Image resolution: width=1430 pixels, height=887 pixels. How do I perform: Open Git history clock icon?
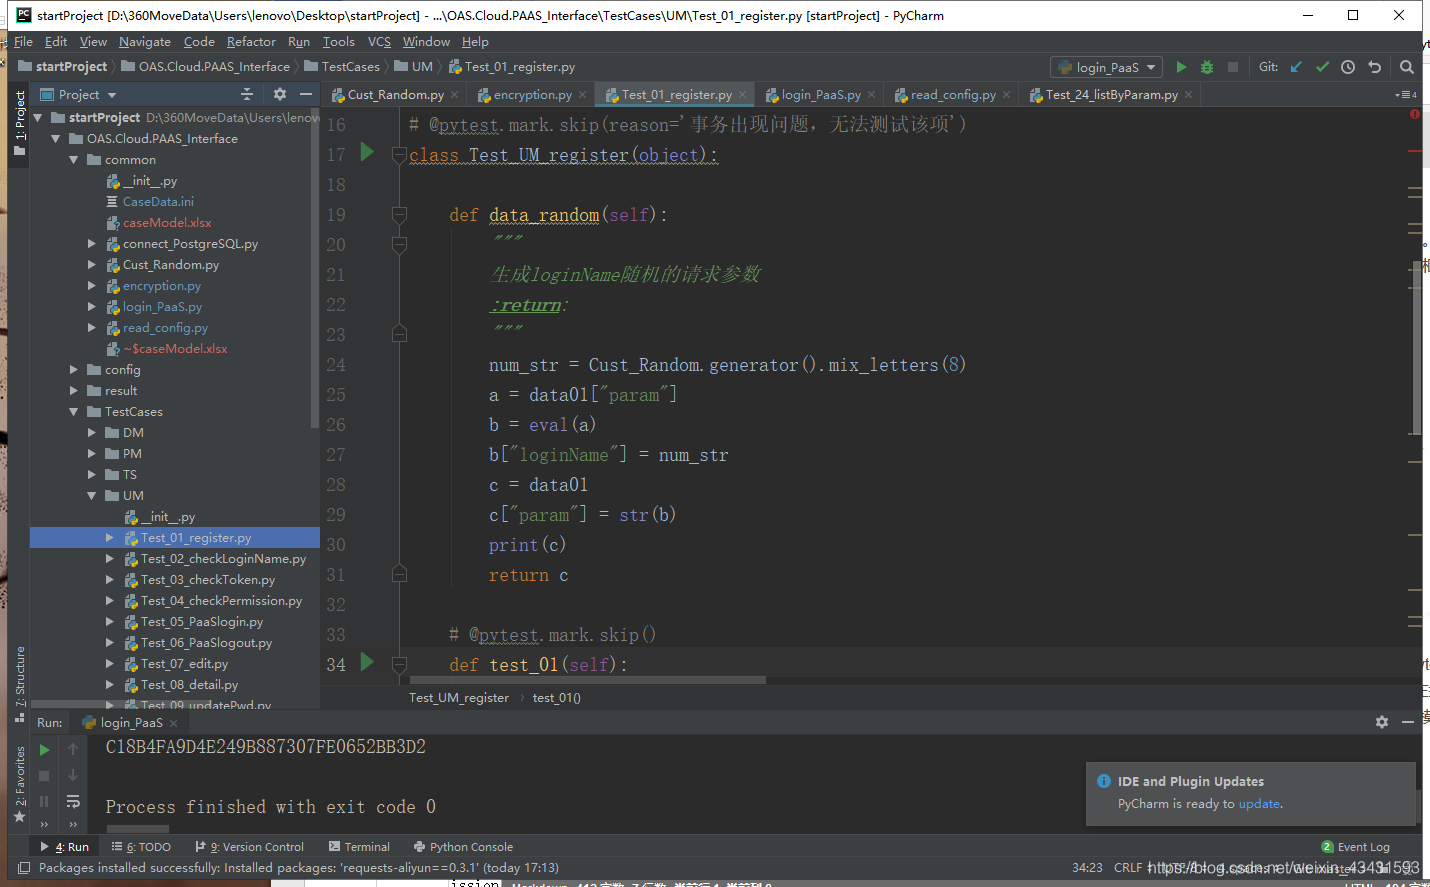[1348, 67]
